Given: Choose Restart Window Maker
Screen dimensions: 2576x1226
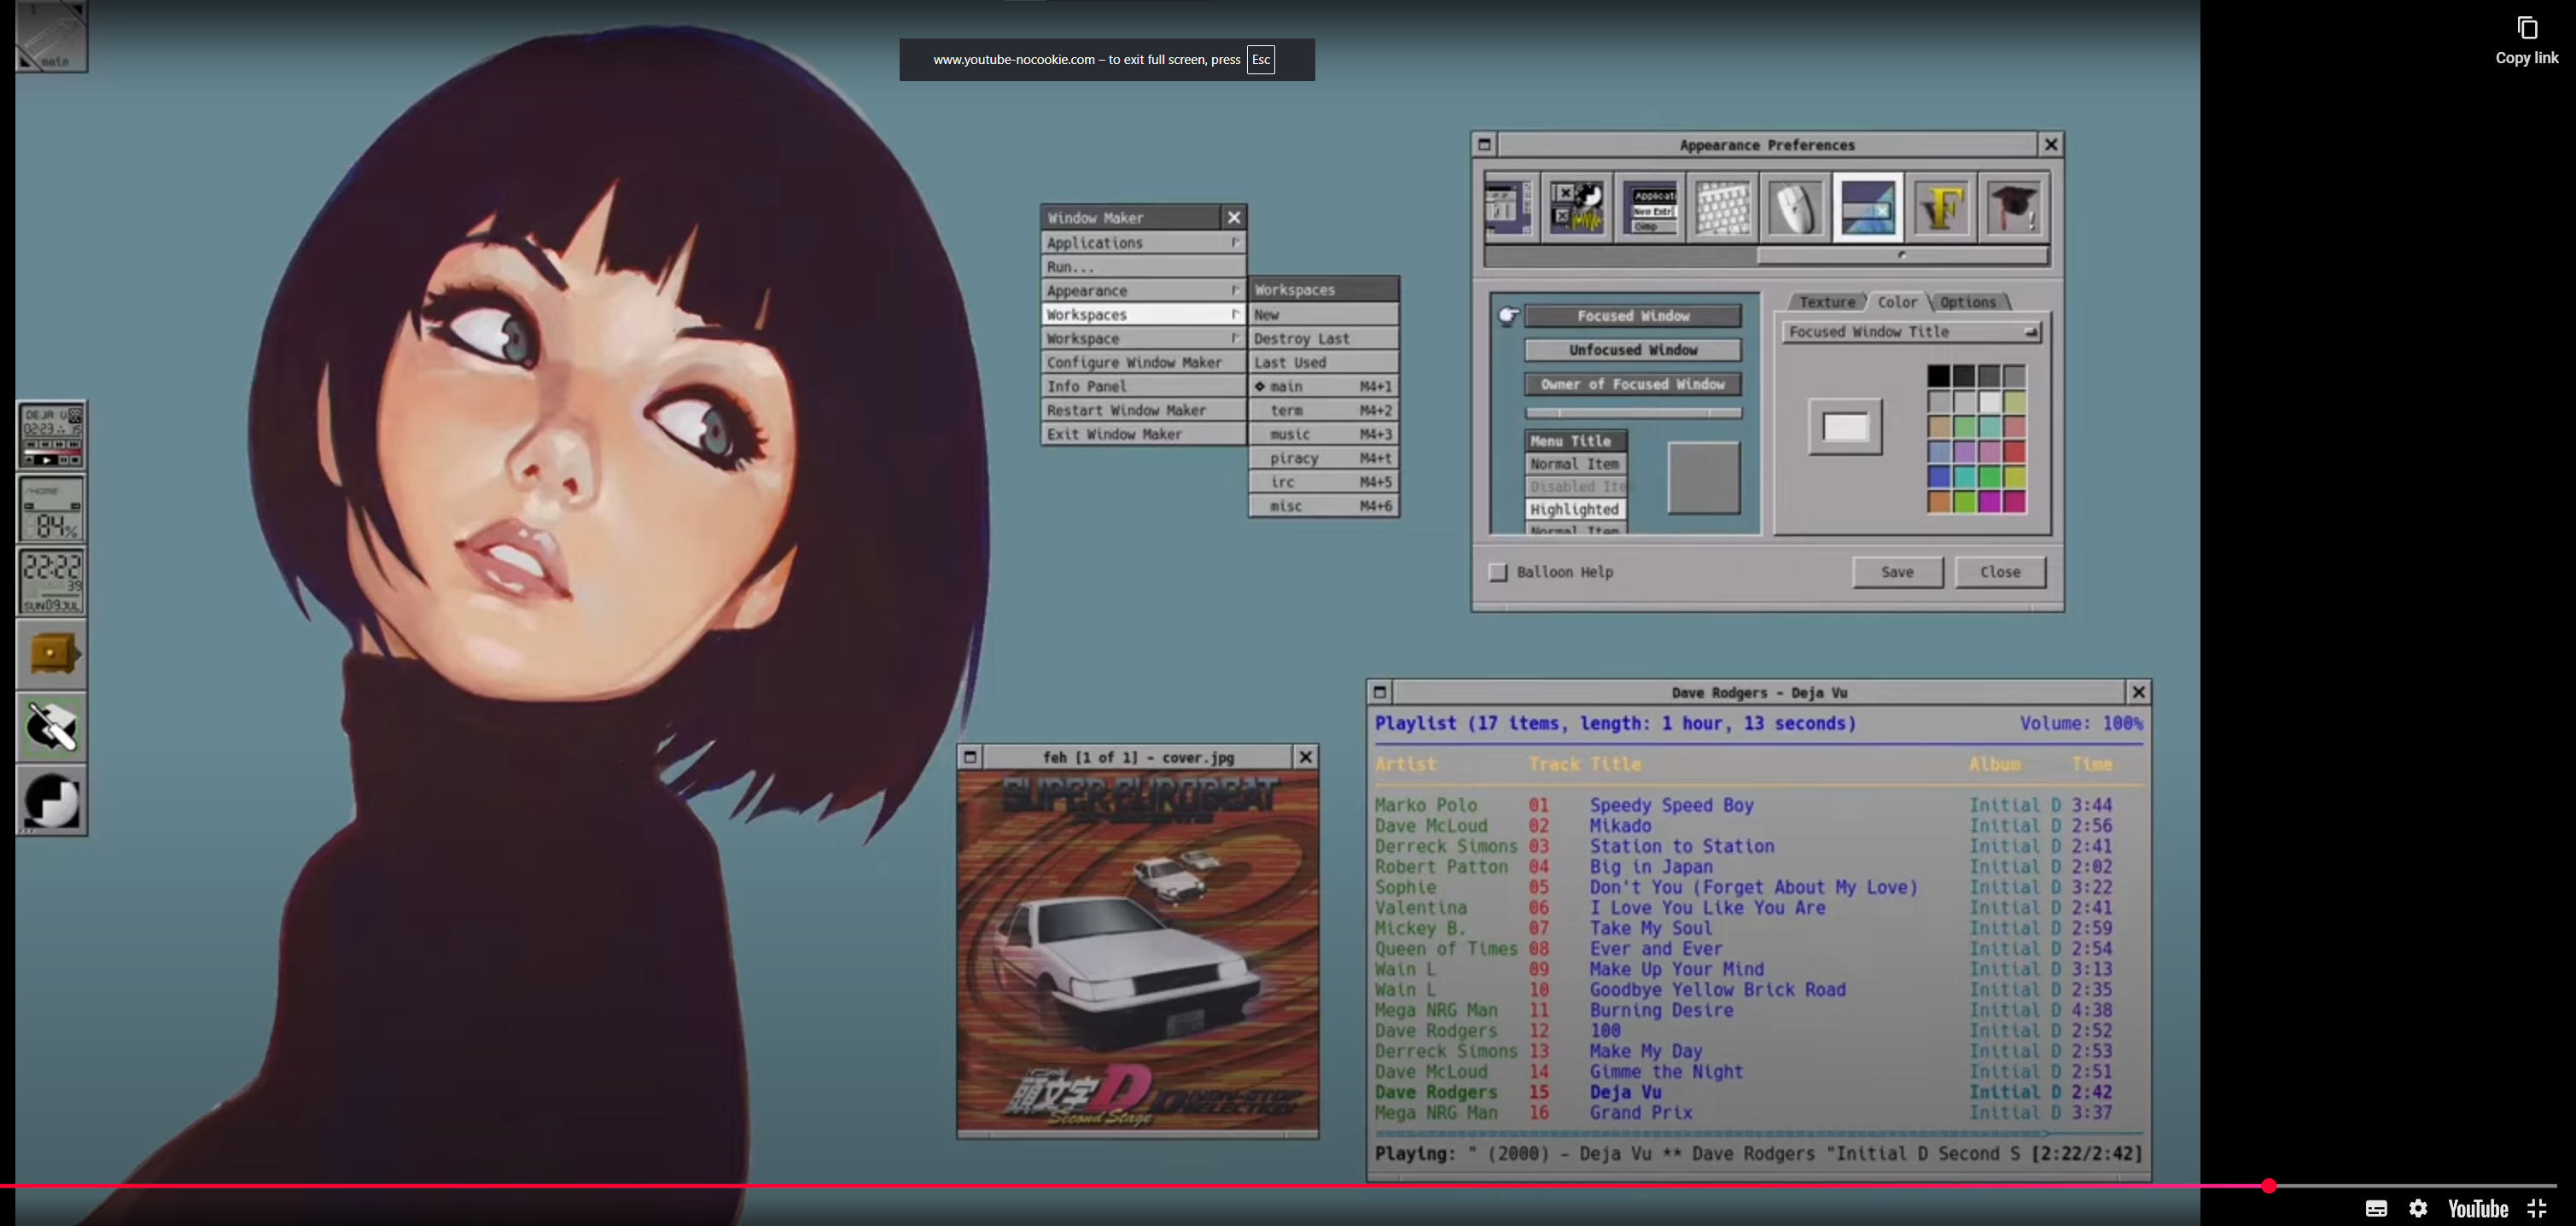Looking at the screenshot, I should tap(1143, 411).
